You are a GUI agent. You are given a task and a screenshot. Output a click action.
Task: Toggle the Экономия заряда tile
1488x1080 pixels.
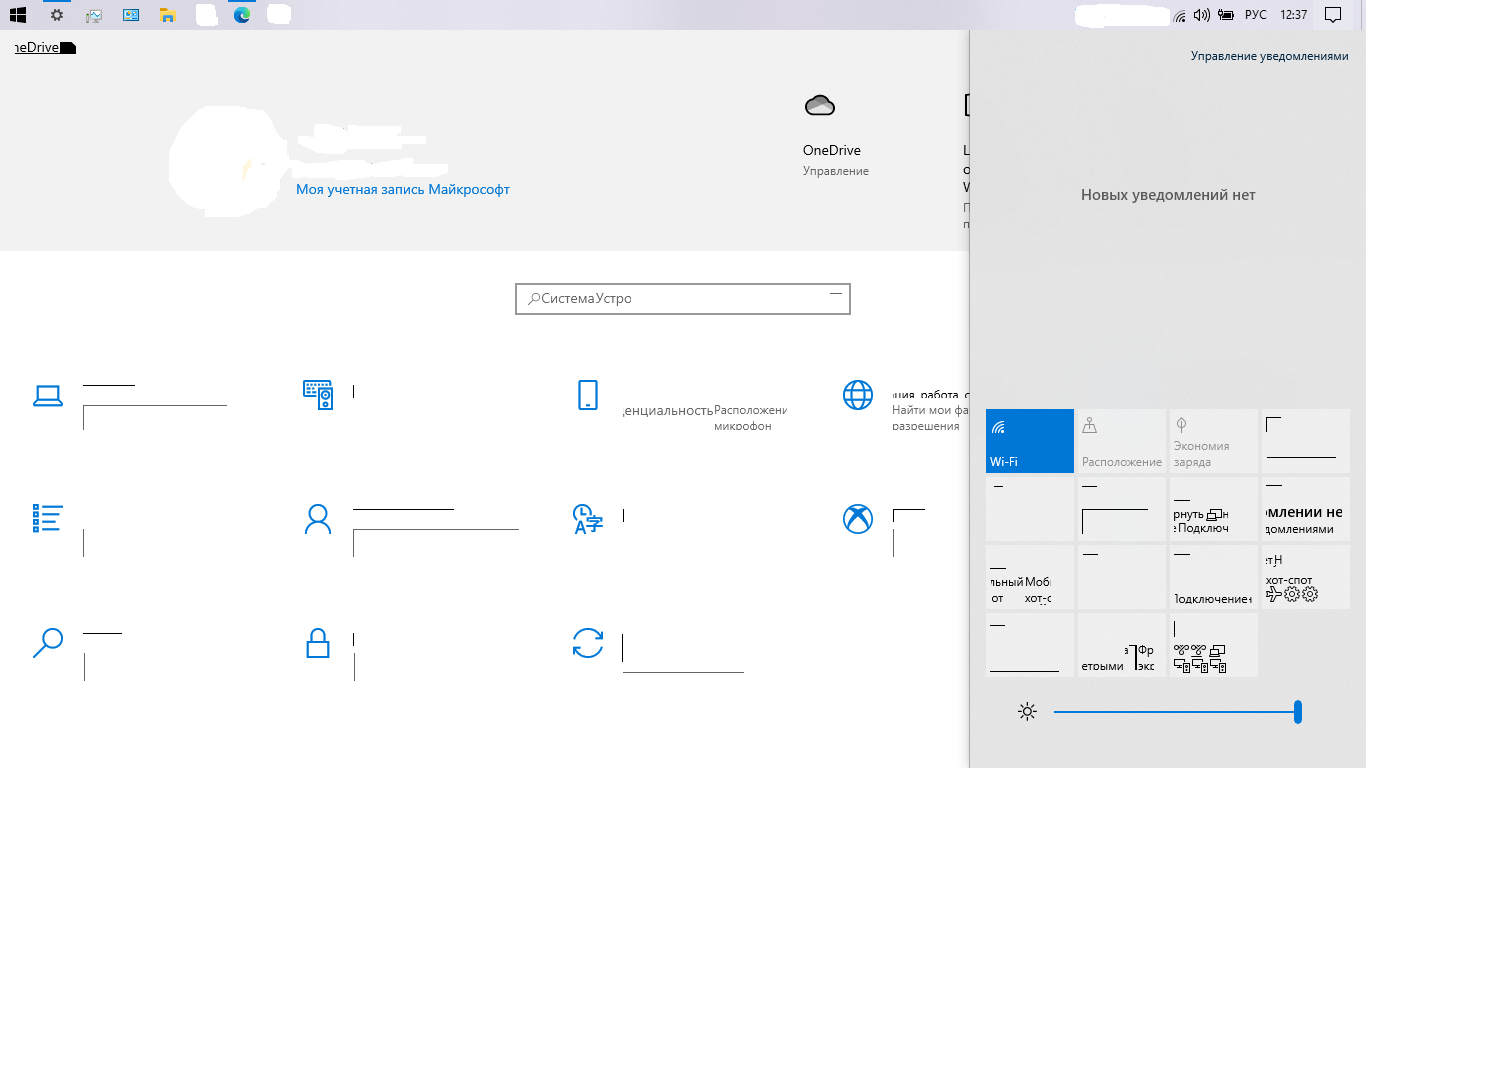[1214, 441]
